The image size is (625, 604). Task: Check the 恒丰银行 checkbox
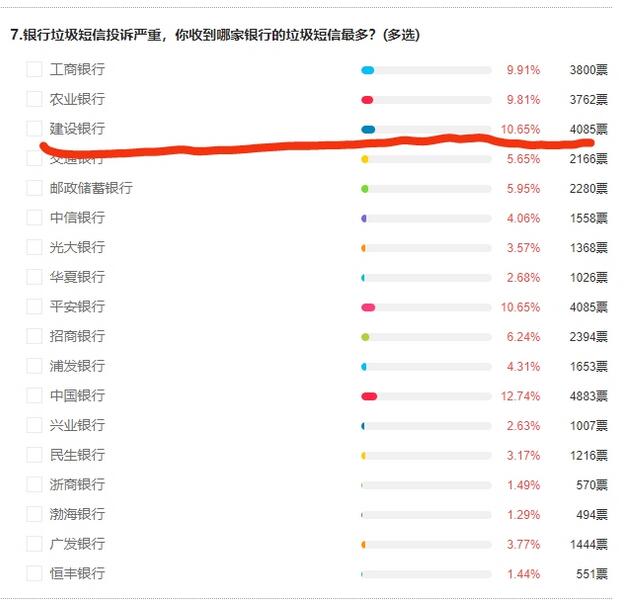(34, 574)
